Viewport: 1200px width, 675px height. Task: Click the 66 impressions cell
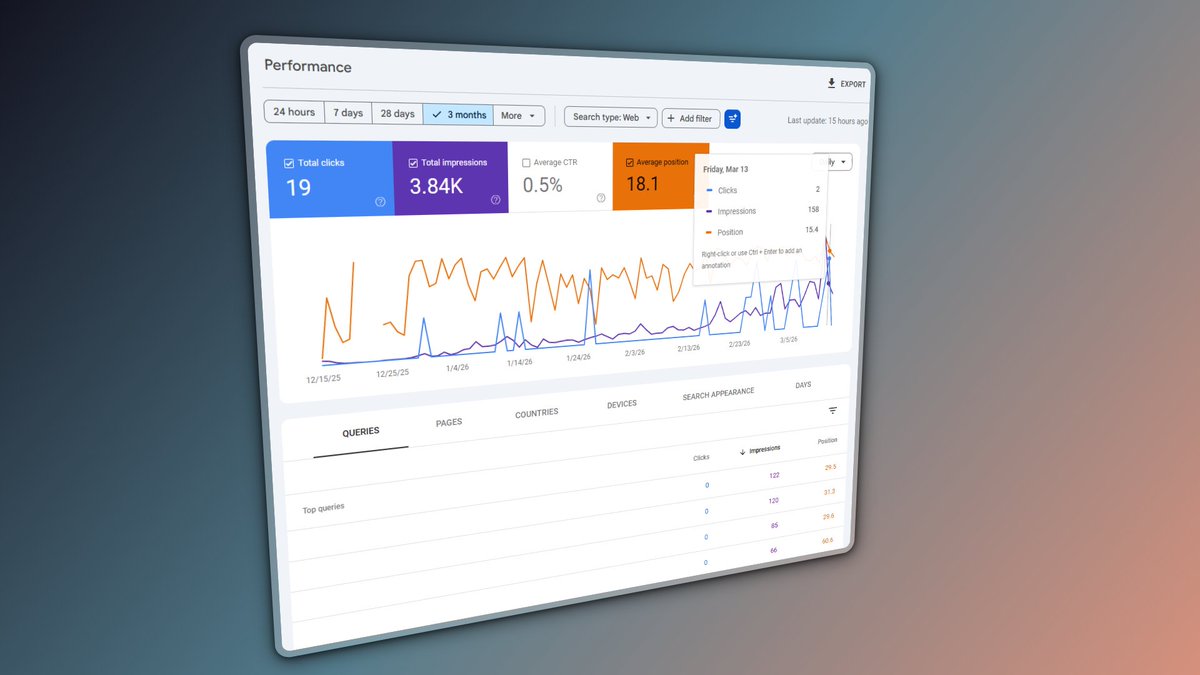(773, 550)
